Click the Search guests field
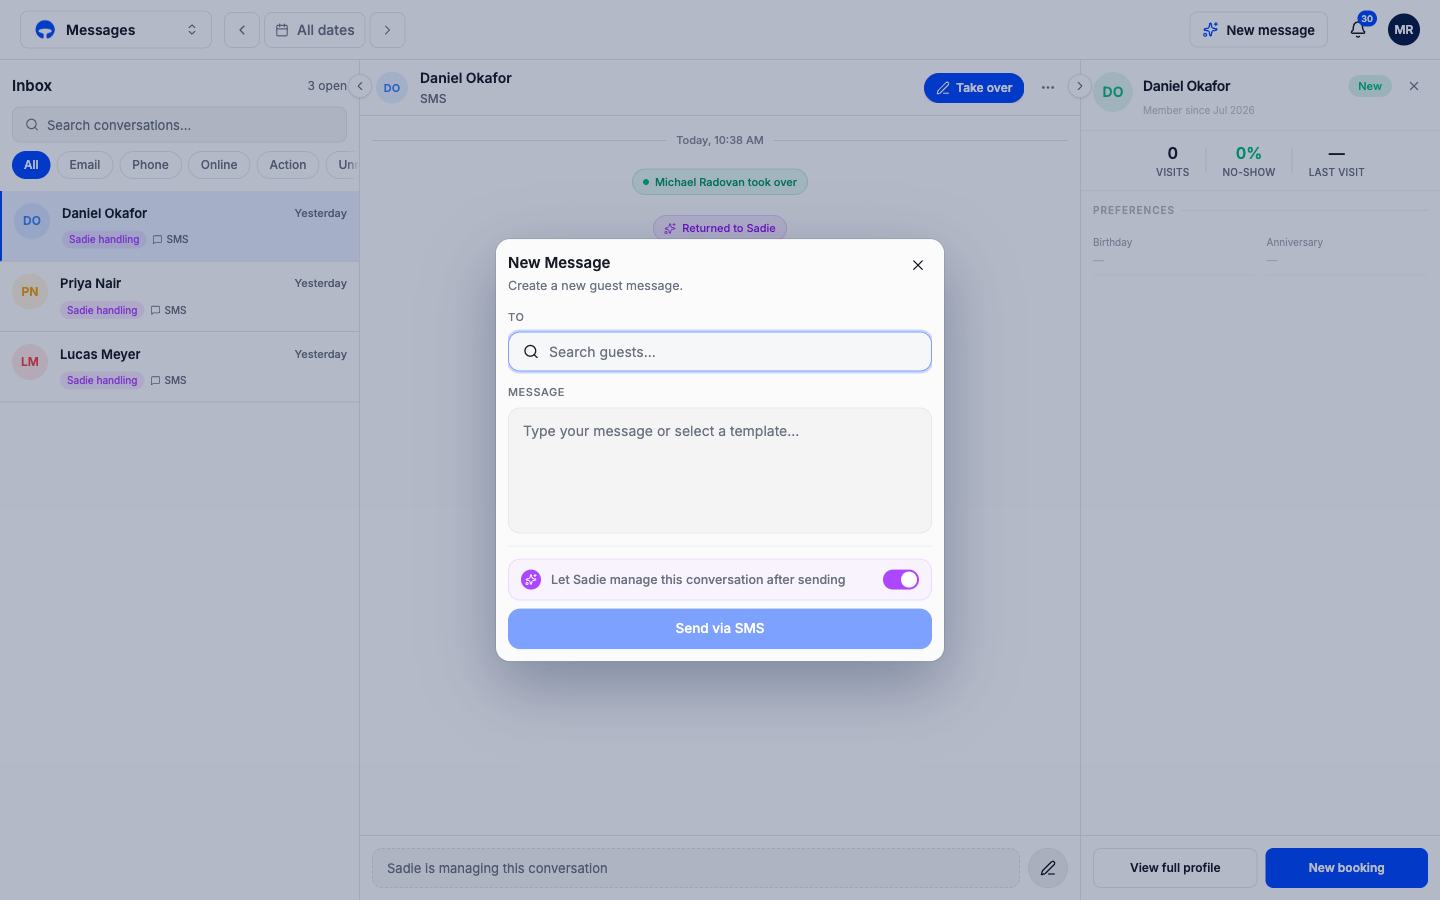 720,352
